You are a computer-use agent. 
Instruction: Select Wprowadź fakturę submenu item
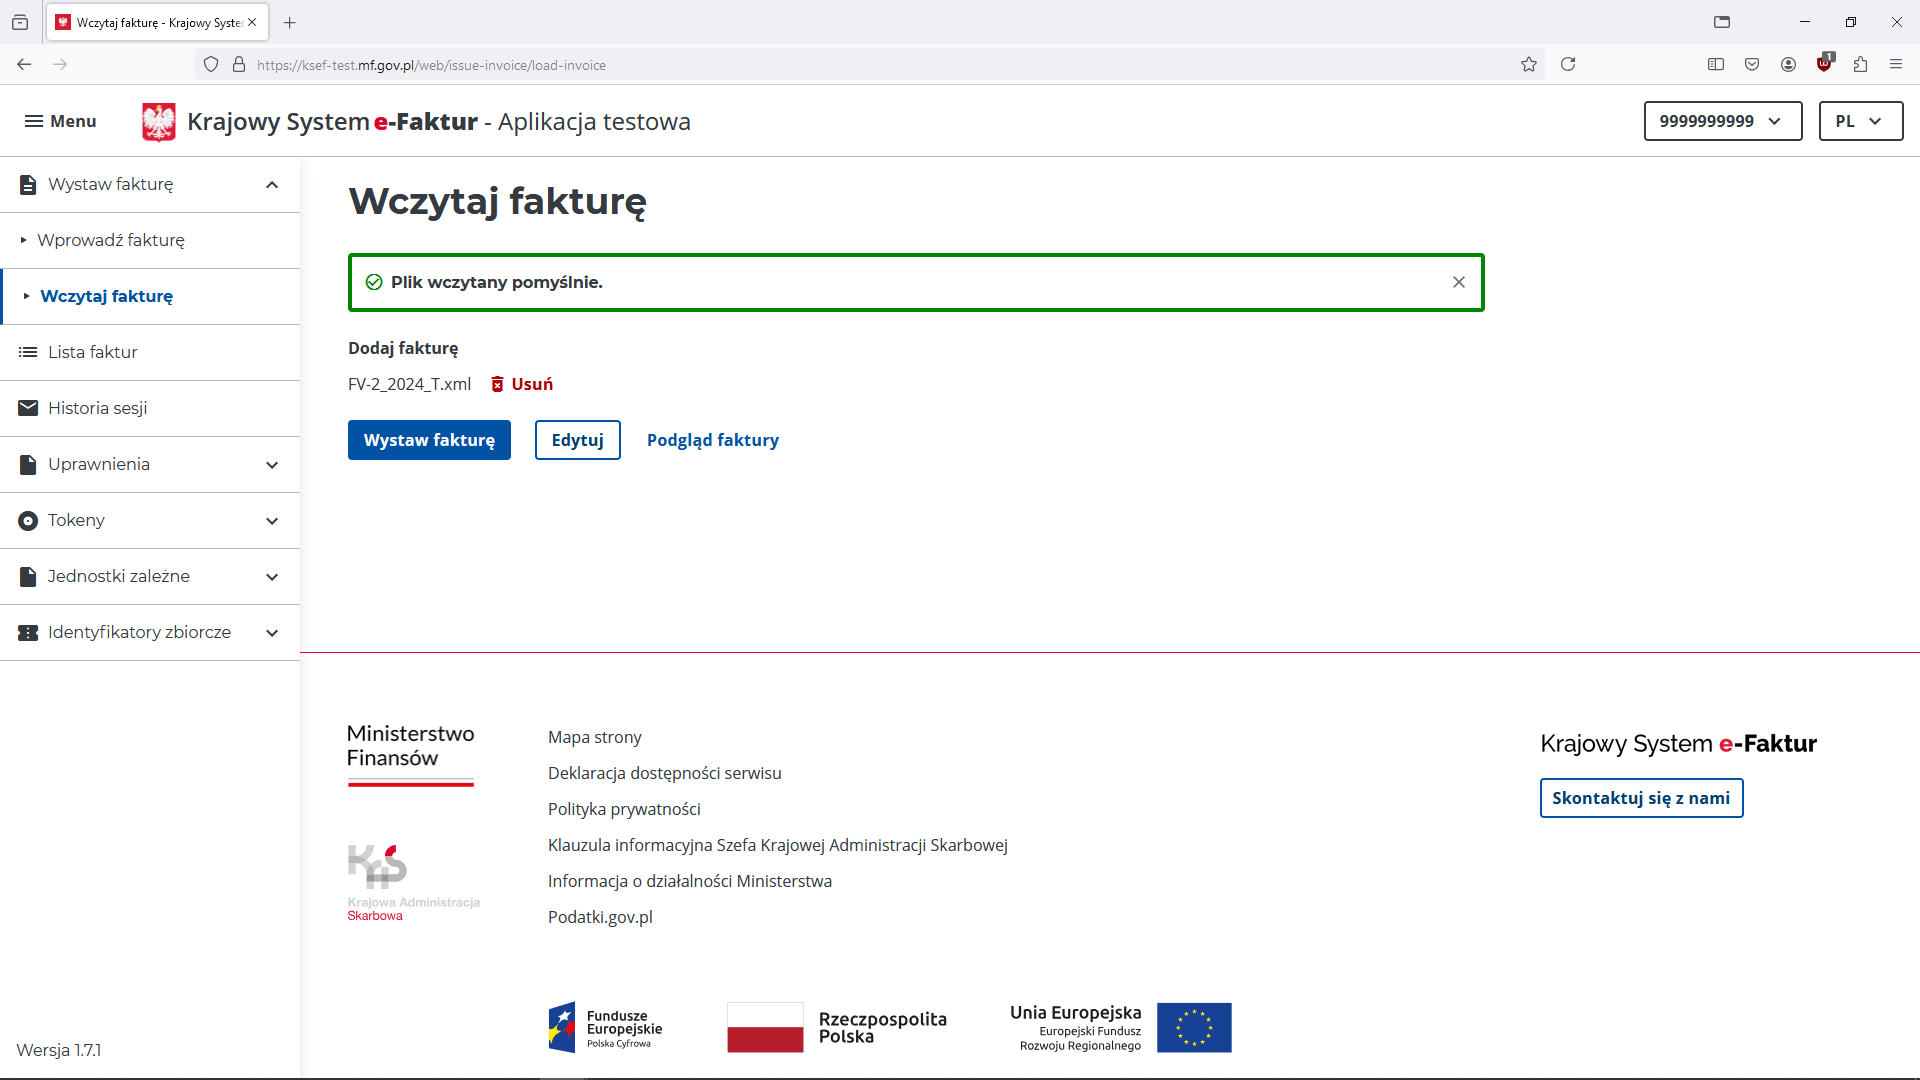[111, 240]
